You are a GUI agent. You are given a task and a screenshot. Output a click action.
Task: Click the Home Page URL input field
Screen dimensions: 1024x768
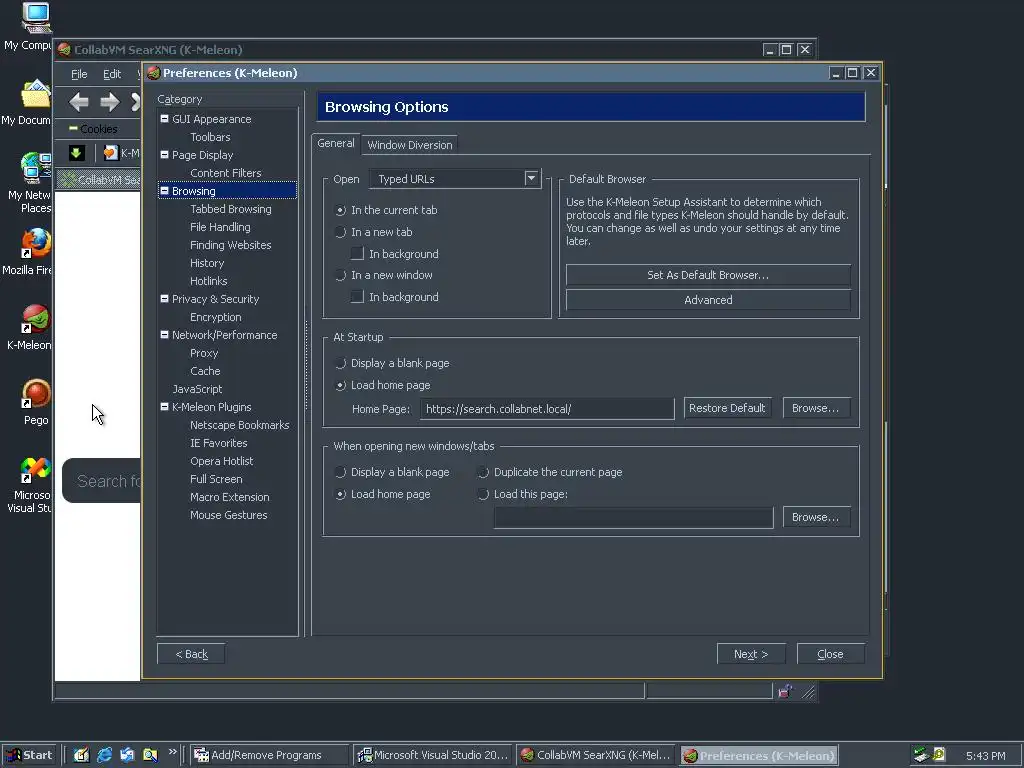pos(547,409)
